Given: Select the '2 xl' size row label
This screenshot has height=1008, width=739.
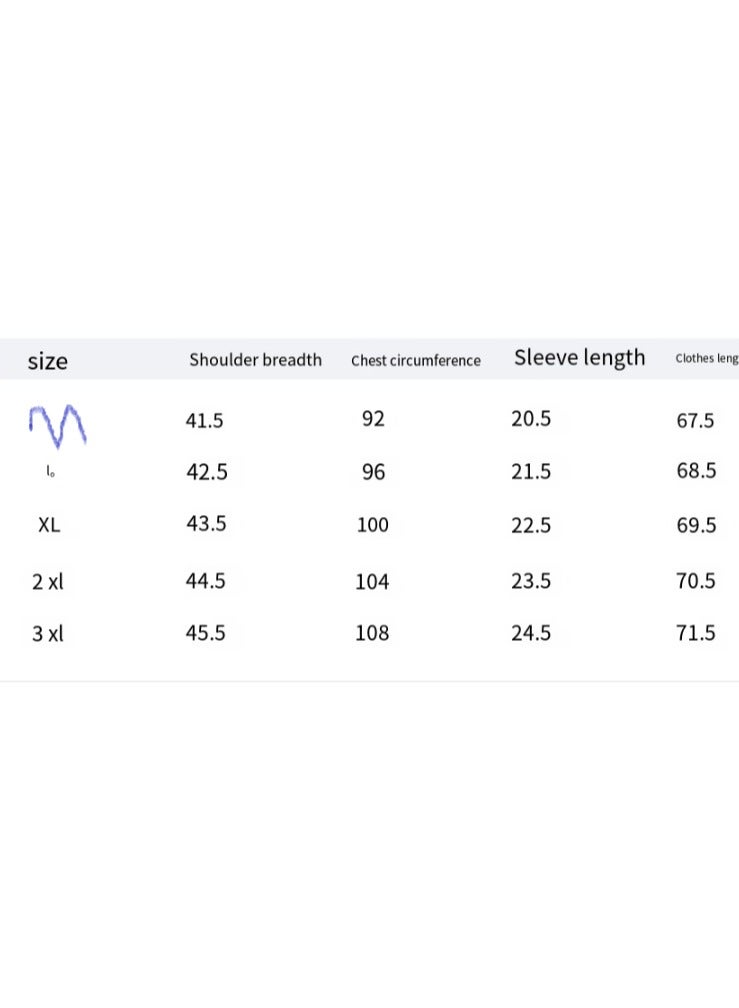Looking at the screenshot, I should point(47,582).
